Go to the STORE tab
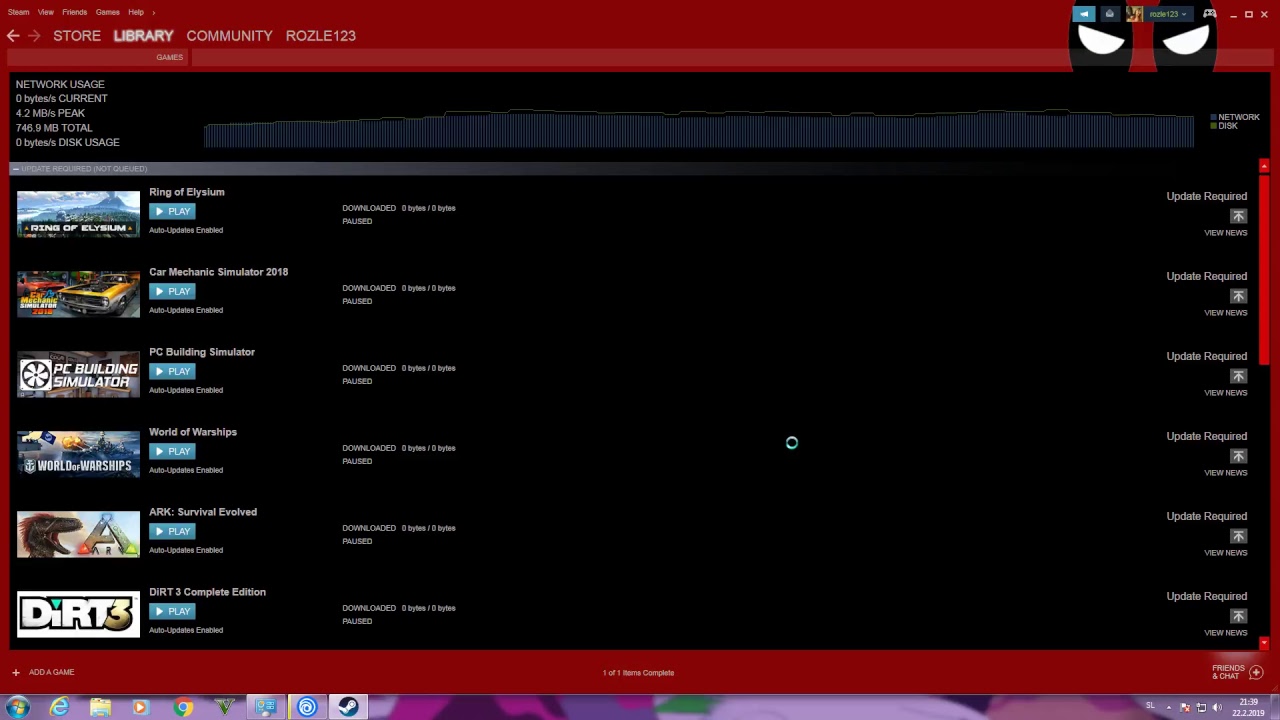This screenshot has width=1280, height=720. tap(77, 35)
